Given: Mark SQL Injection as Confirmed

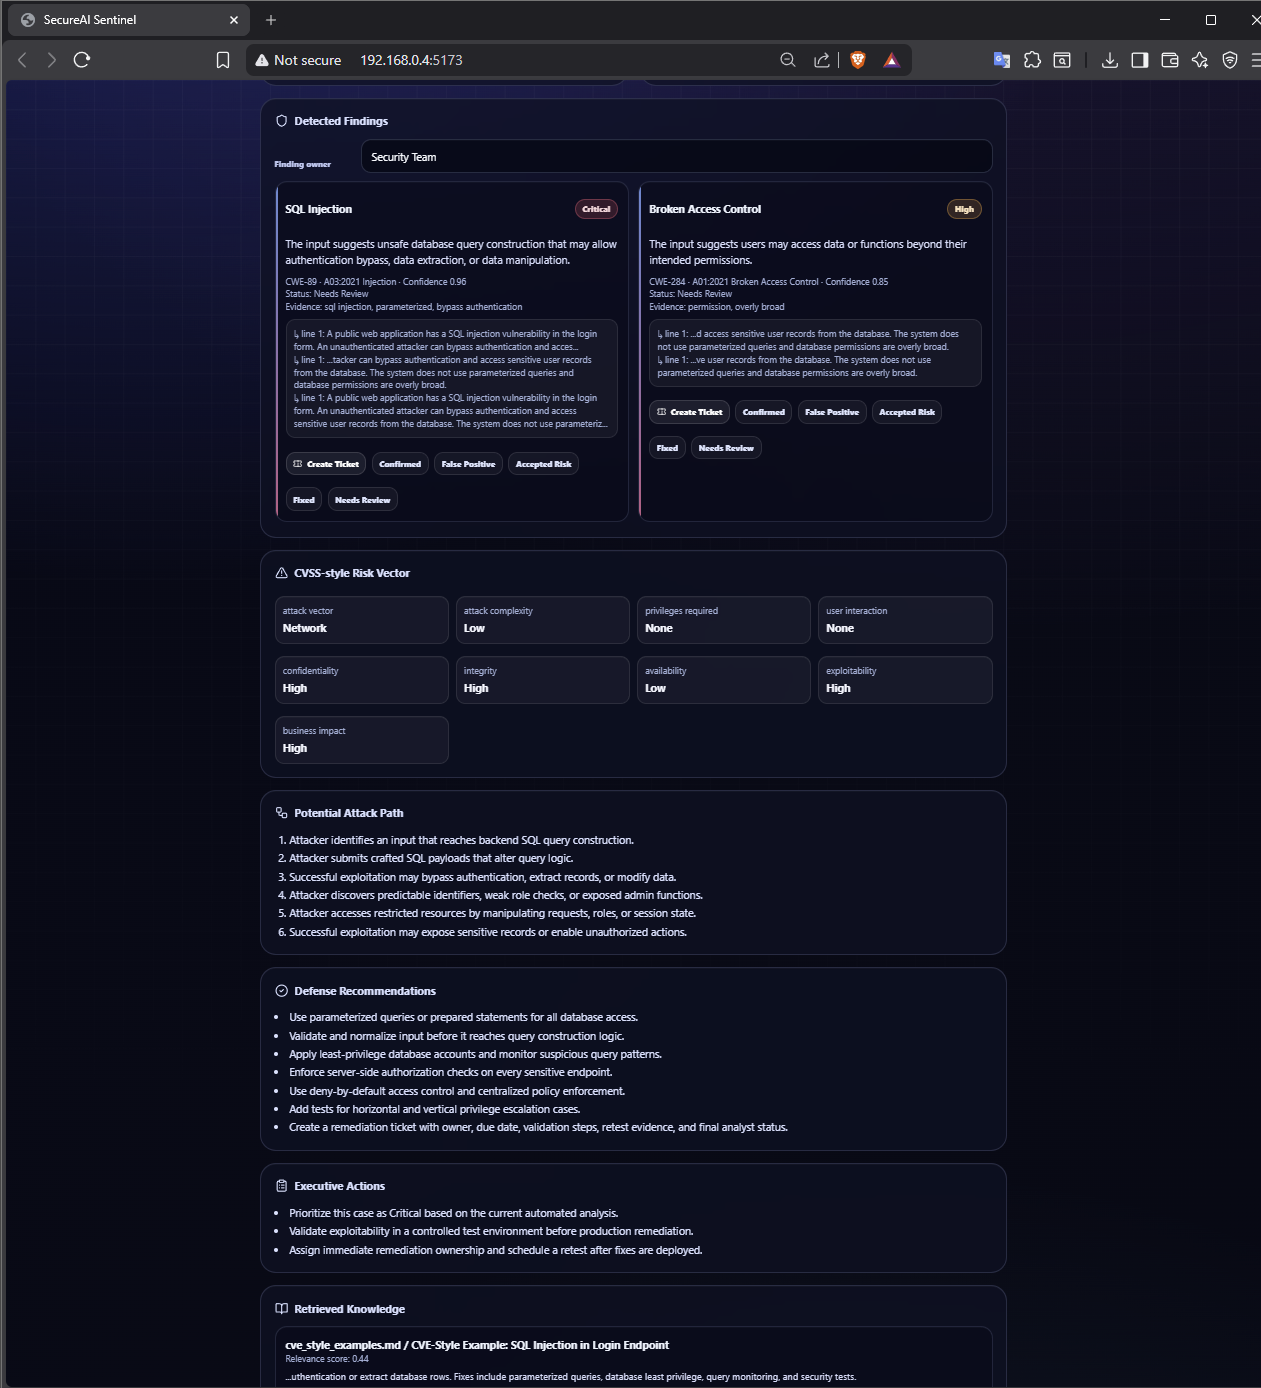Looking at the screenshot, I should point(400,464).
